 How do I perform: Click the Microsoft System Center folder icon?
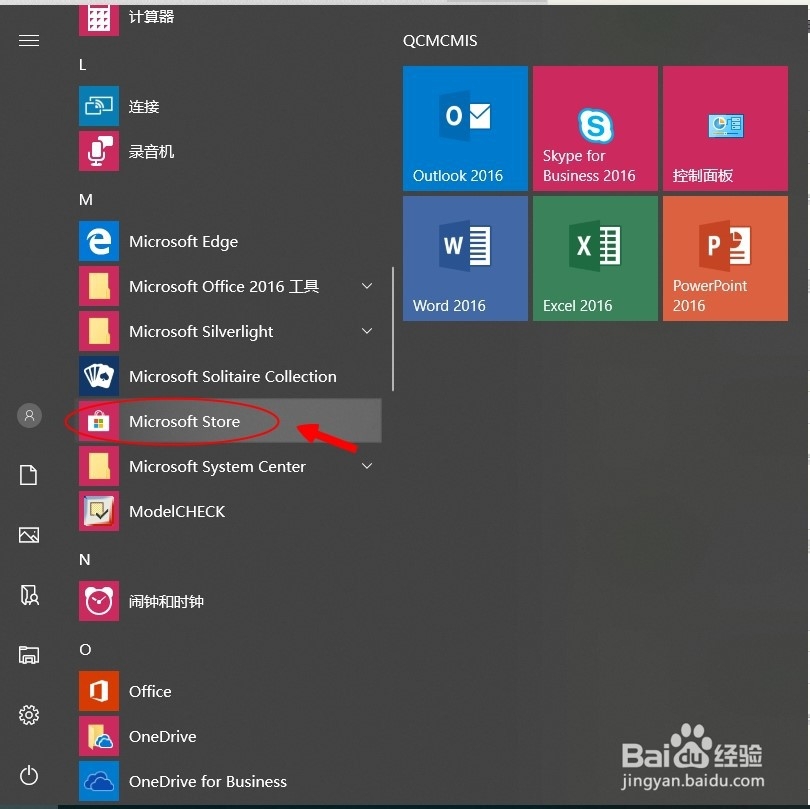pos(99,466)
